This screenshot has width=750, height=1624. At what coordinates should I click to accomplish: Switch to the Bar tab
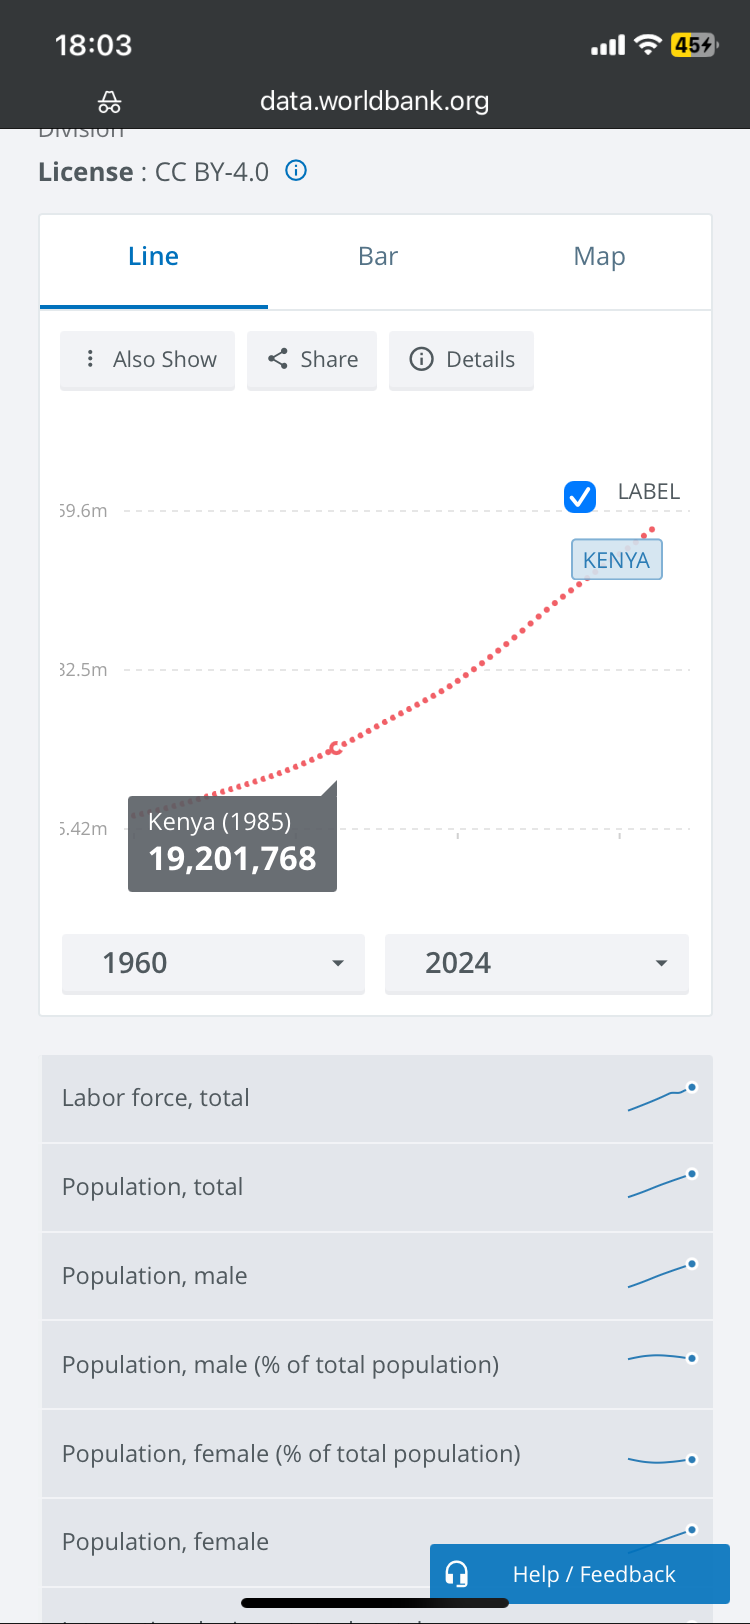(378, 257)
